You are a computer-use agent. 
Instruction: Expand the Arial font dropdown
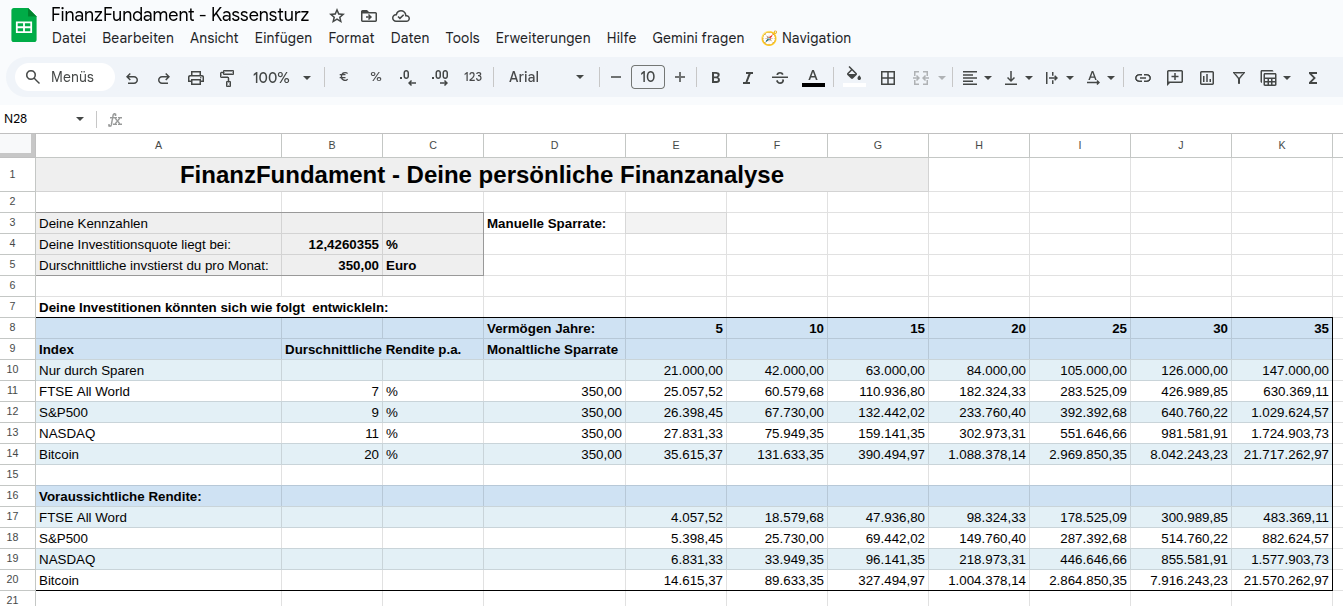(x=546, y=78)
